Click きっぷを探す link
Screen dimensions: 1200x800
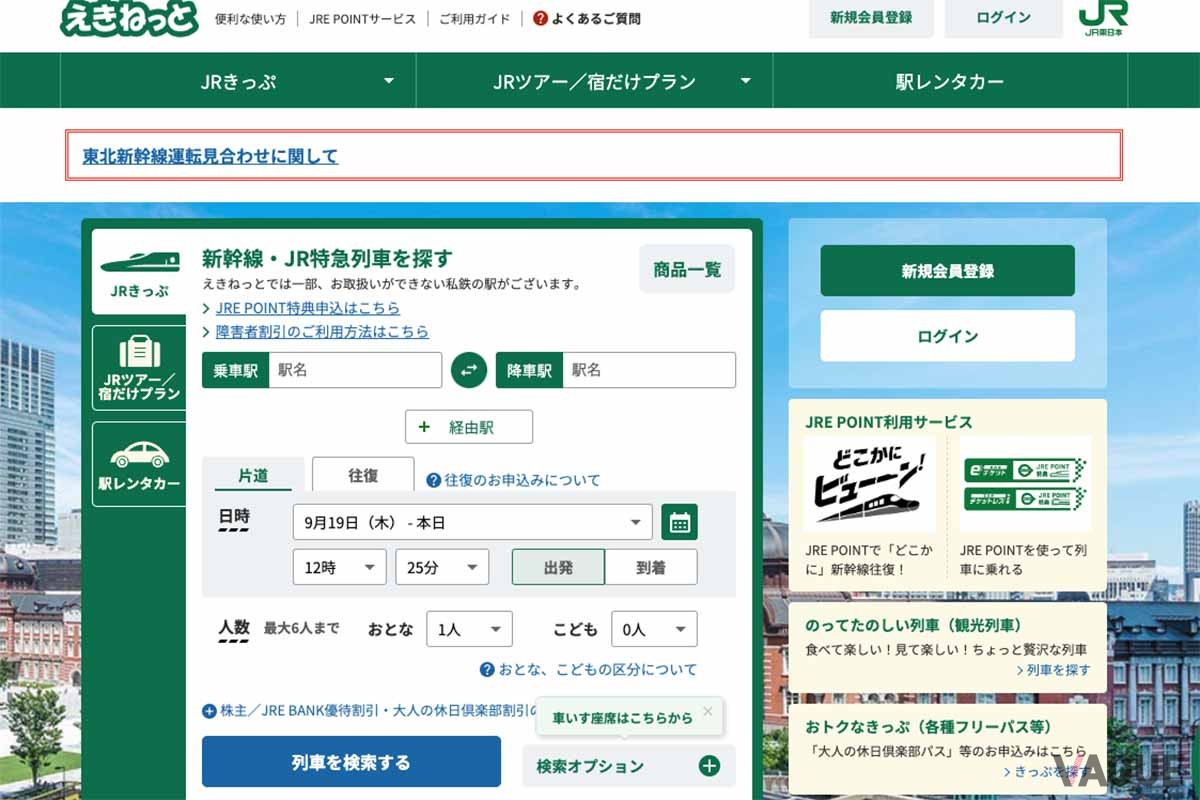[x=1048, y=772]
